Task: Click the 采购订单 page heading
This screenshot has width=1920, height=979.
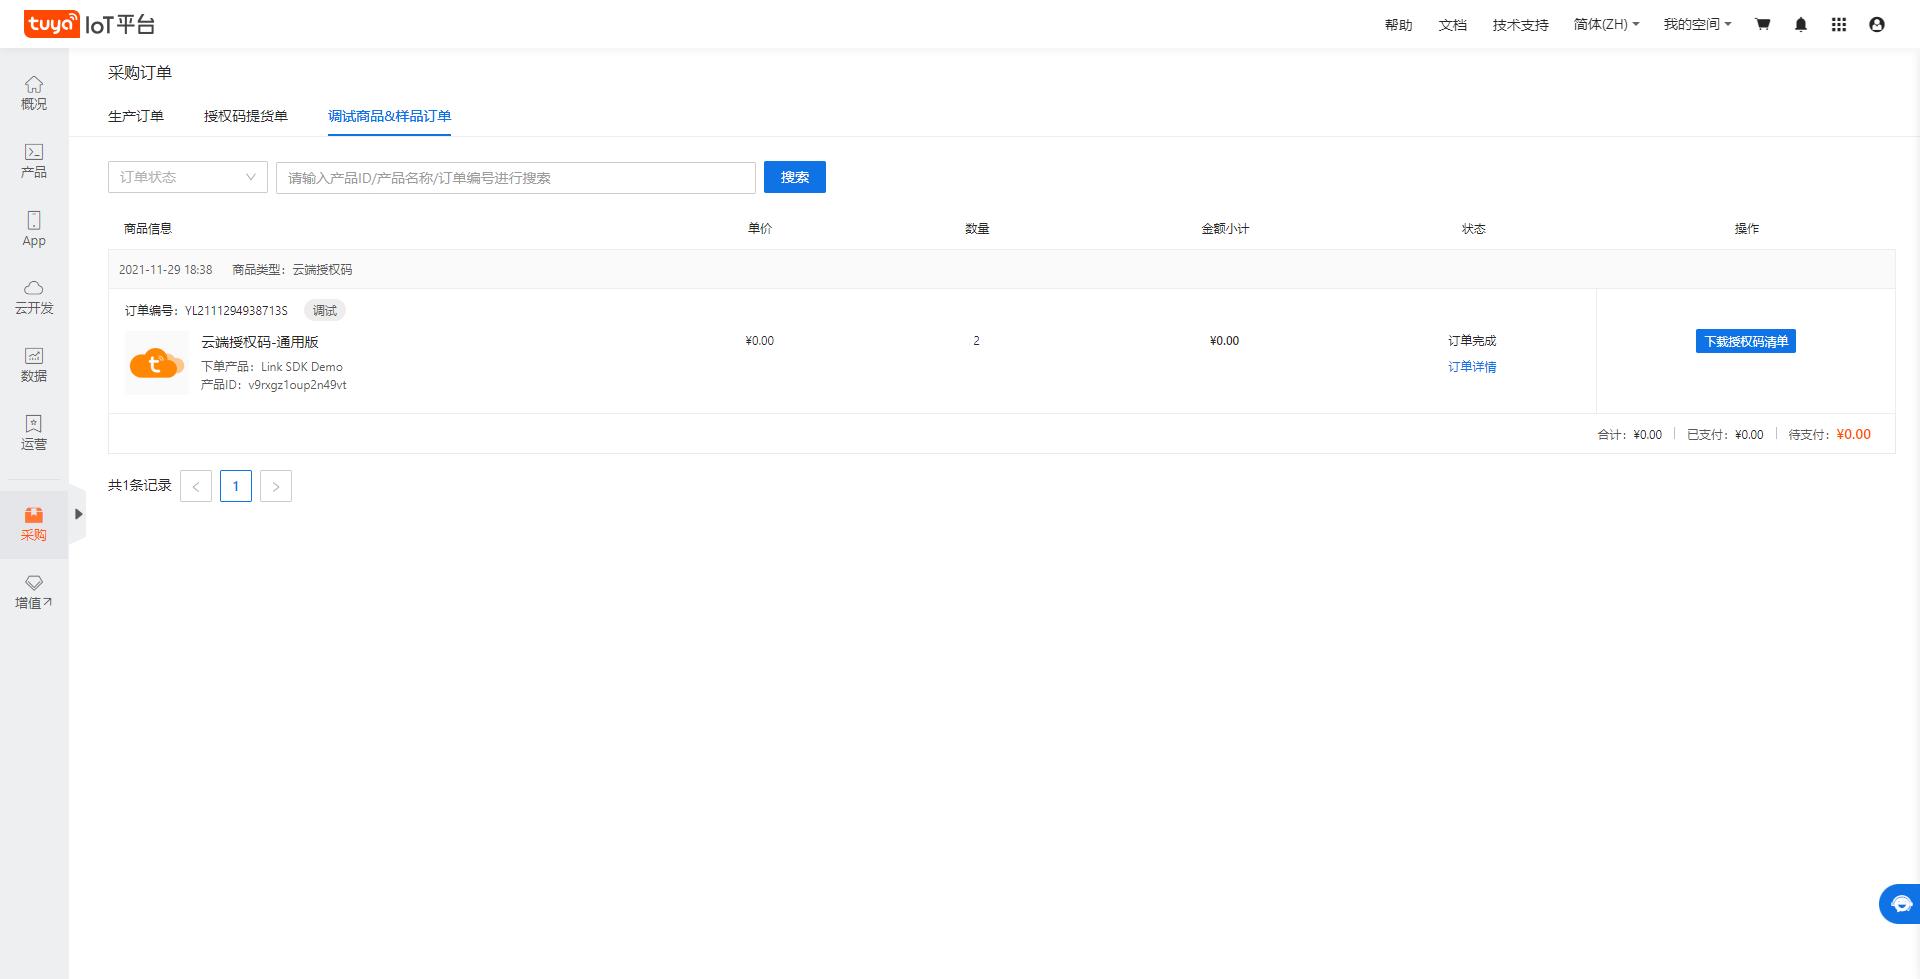Action: 140,72
